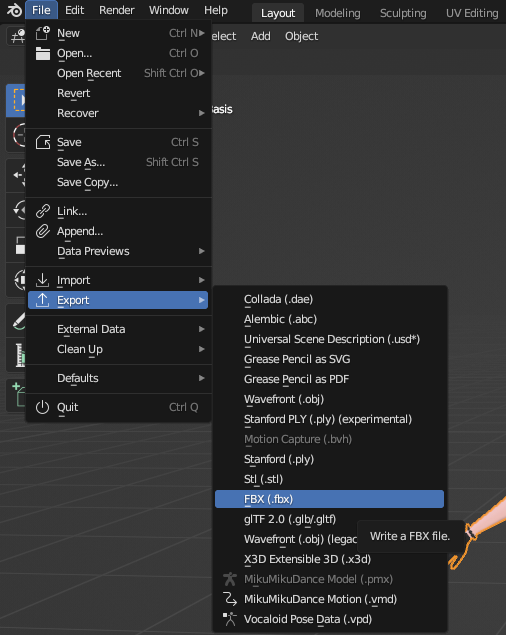Export Grease Pencil as PDF
This screenshot has width=506, height=635.
(329, 379)
